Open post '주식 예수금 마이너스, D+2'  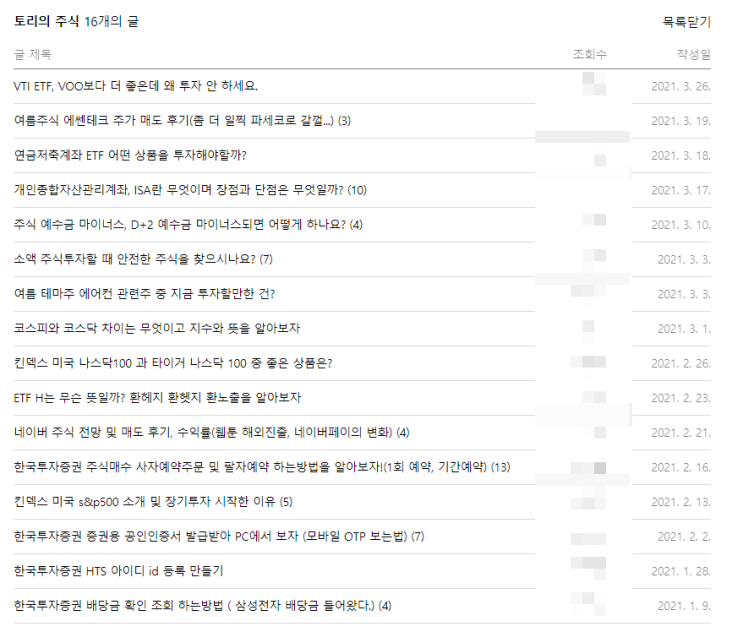(188, 225)
